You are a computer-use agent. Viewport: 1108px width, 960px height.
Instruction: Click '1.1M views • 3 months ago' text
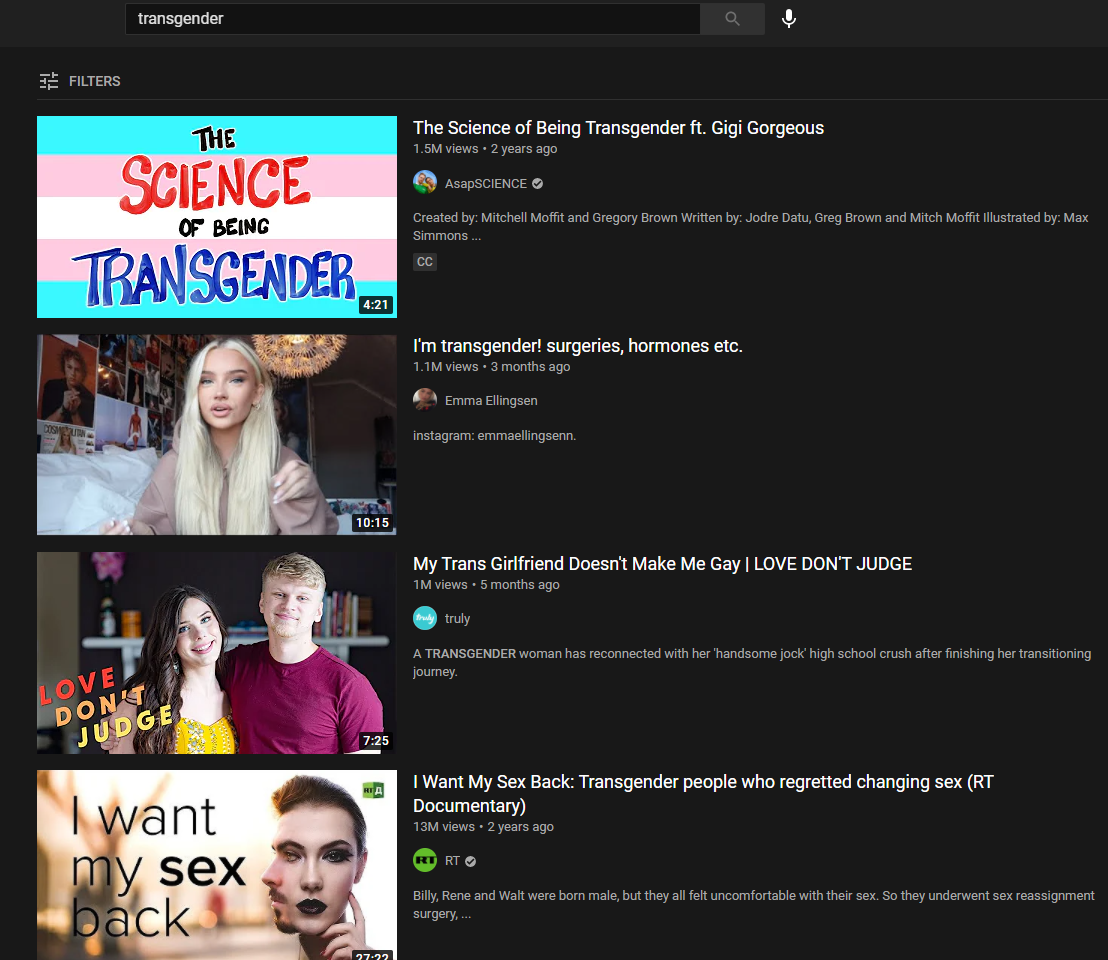(491, 367)
